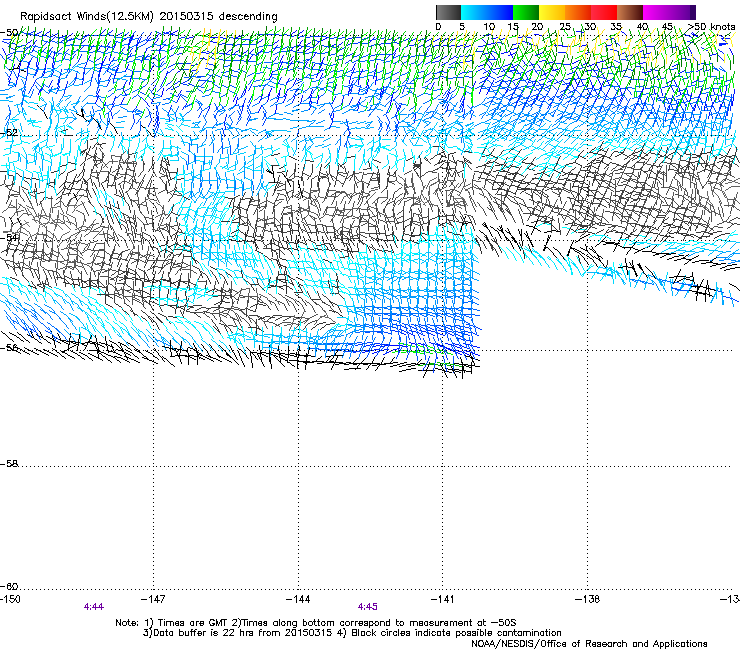Click the green 15-20 knots legend segment
This screenshot has height=650, width=740.
pos(526,12)
